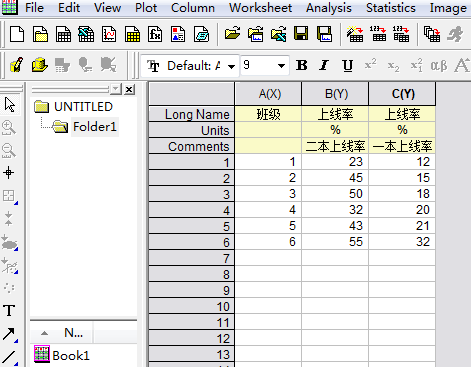This screenshot has height=367, width=471.
Task: Click the Open Excel icon
Action: [x=279, y=34]
